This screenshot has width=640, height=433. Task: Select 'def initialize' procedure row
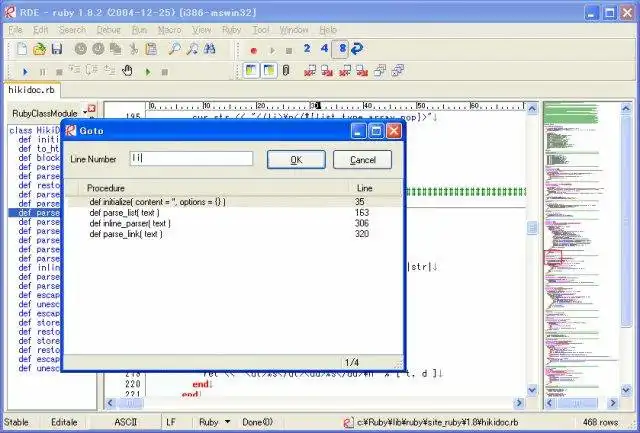(x=234, y=202)
